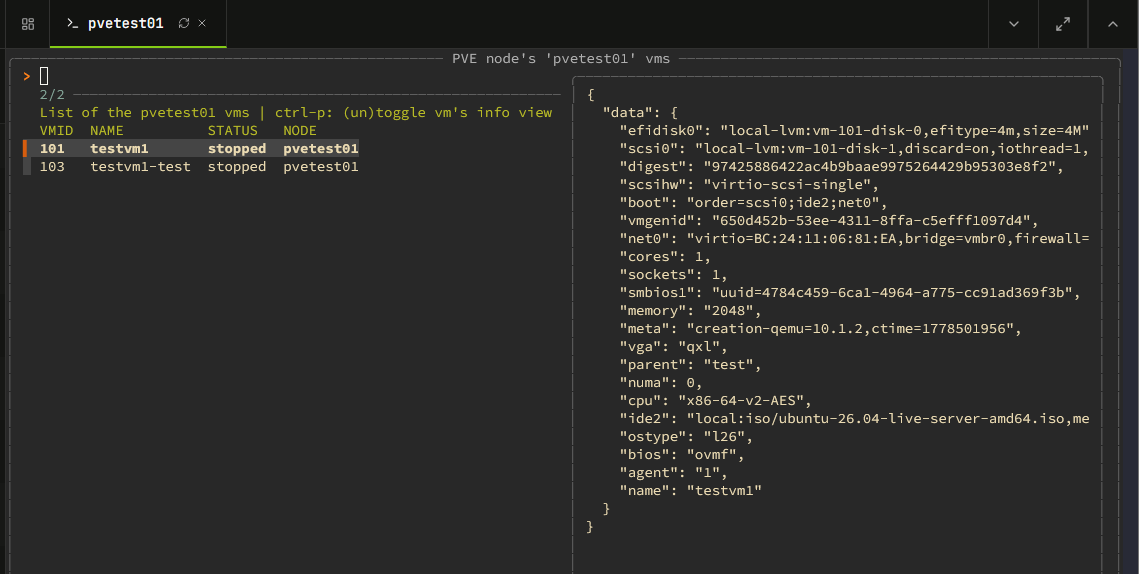The width and height of the screenshot is (1139, 574).
Task: Click the expand to fullscreen arrows icon
Action: pos(1063,24)
